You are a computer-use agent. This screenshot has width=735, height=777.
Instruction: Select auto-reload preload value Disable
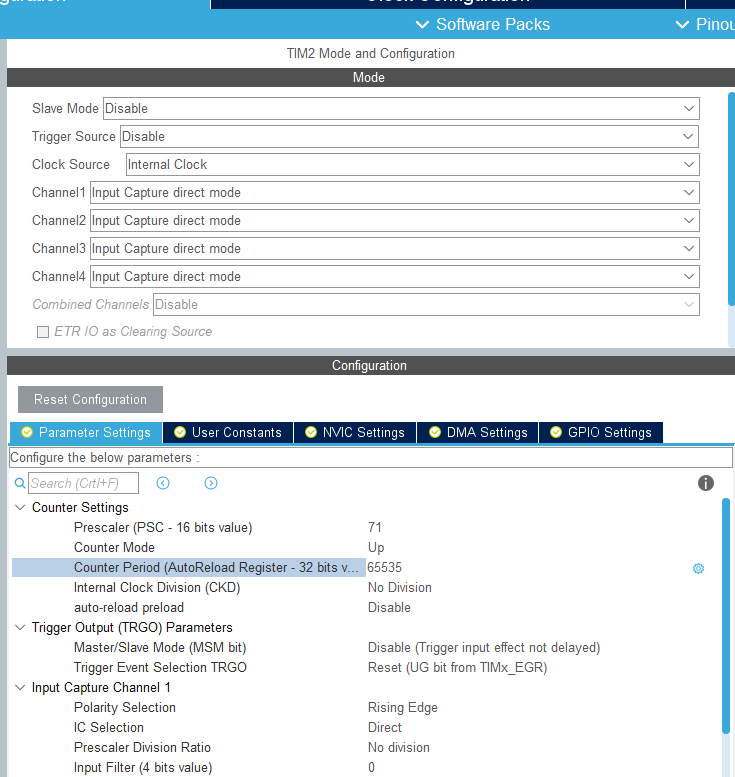point(389,608)
